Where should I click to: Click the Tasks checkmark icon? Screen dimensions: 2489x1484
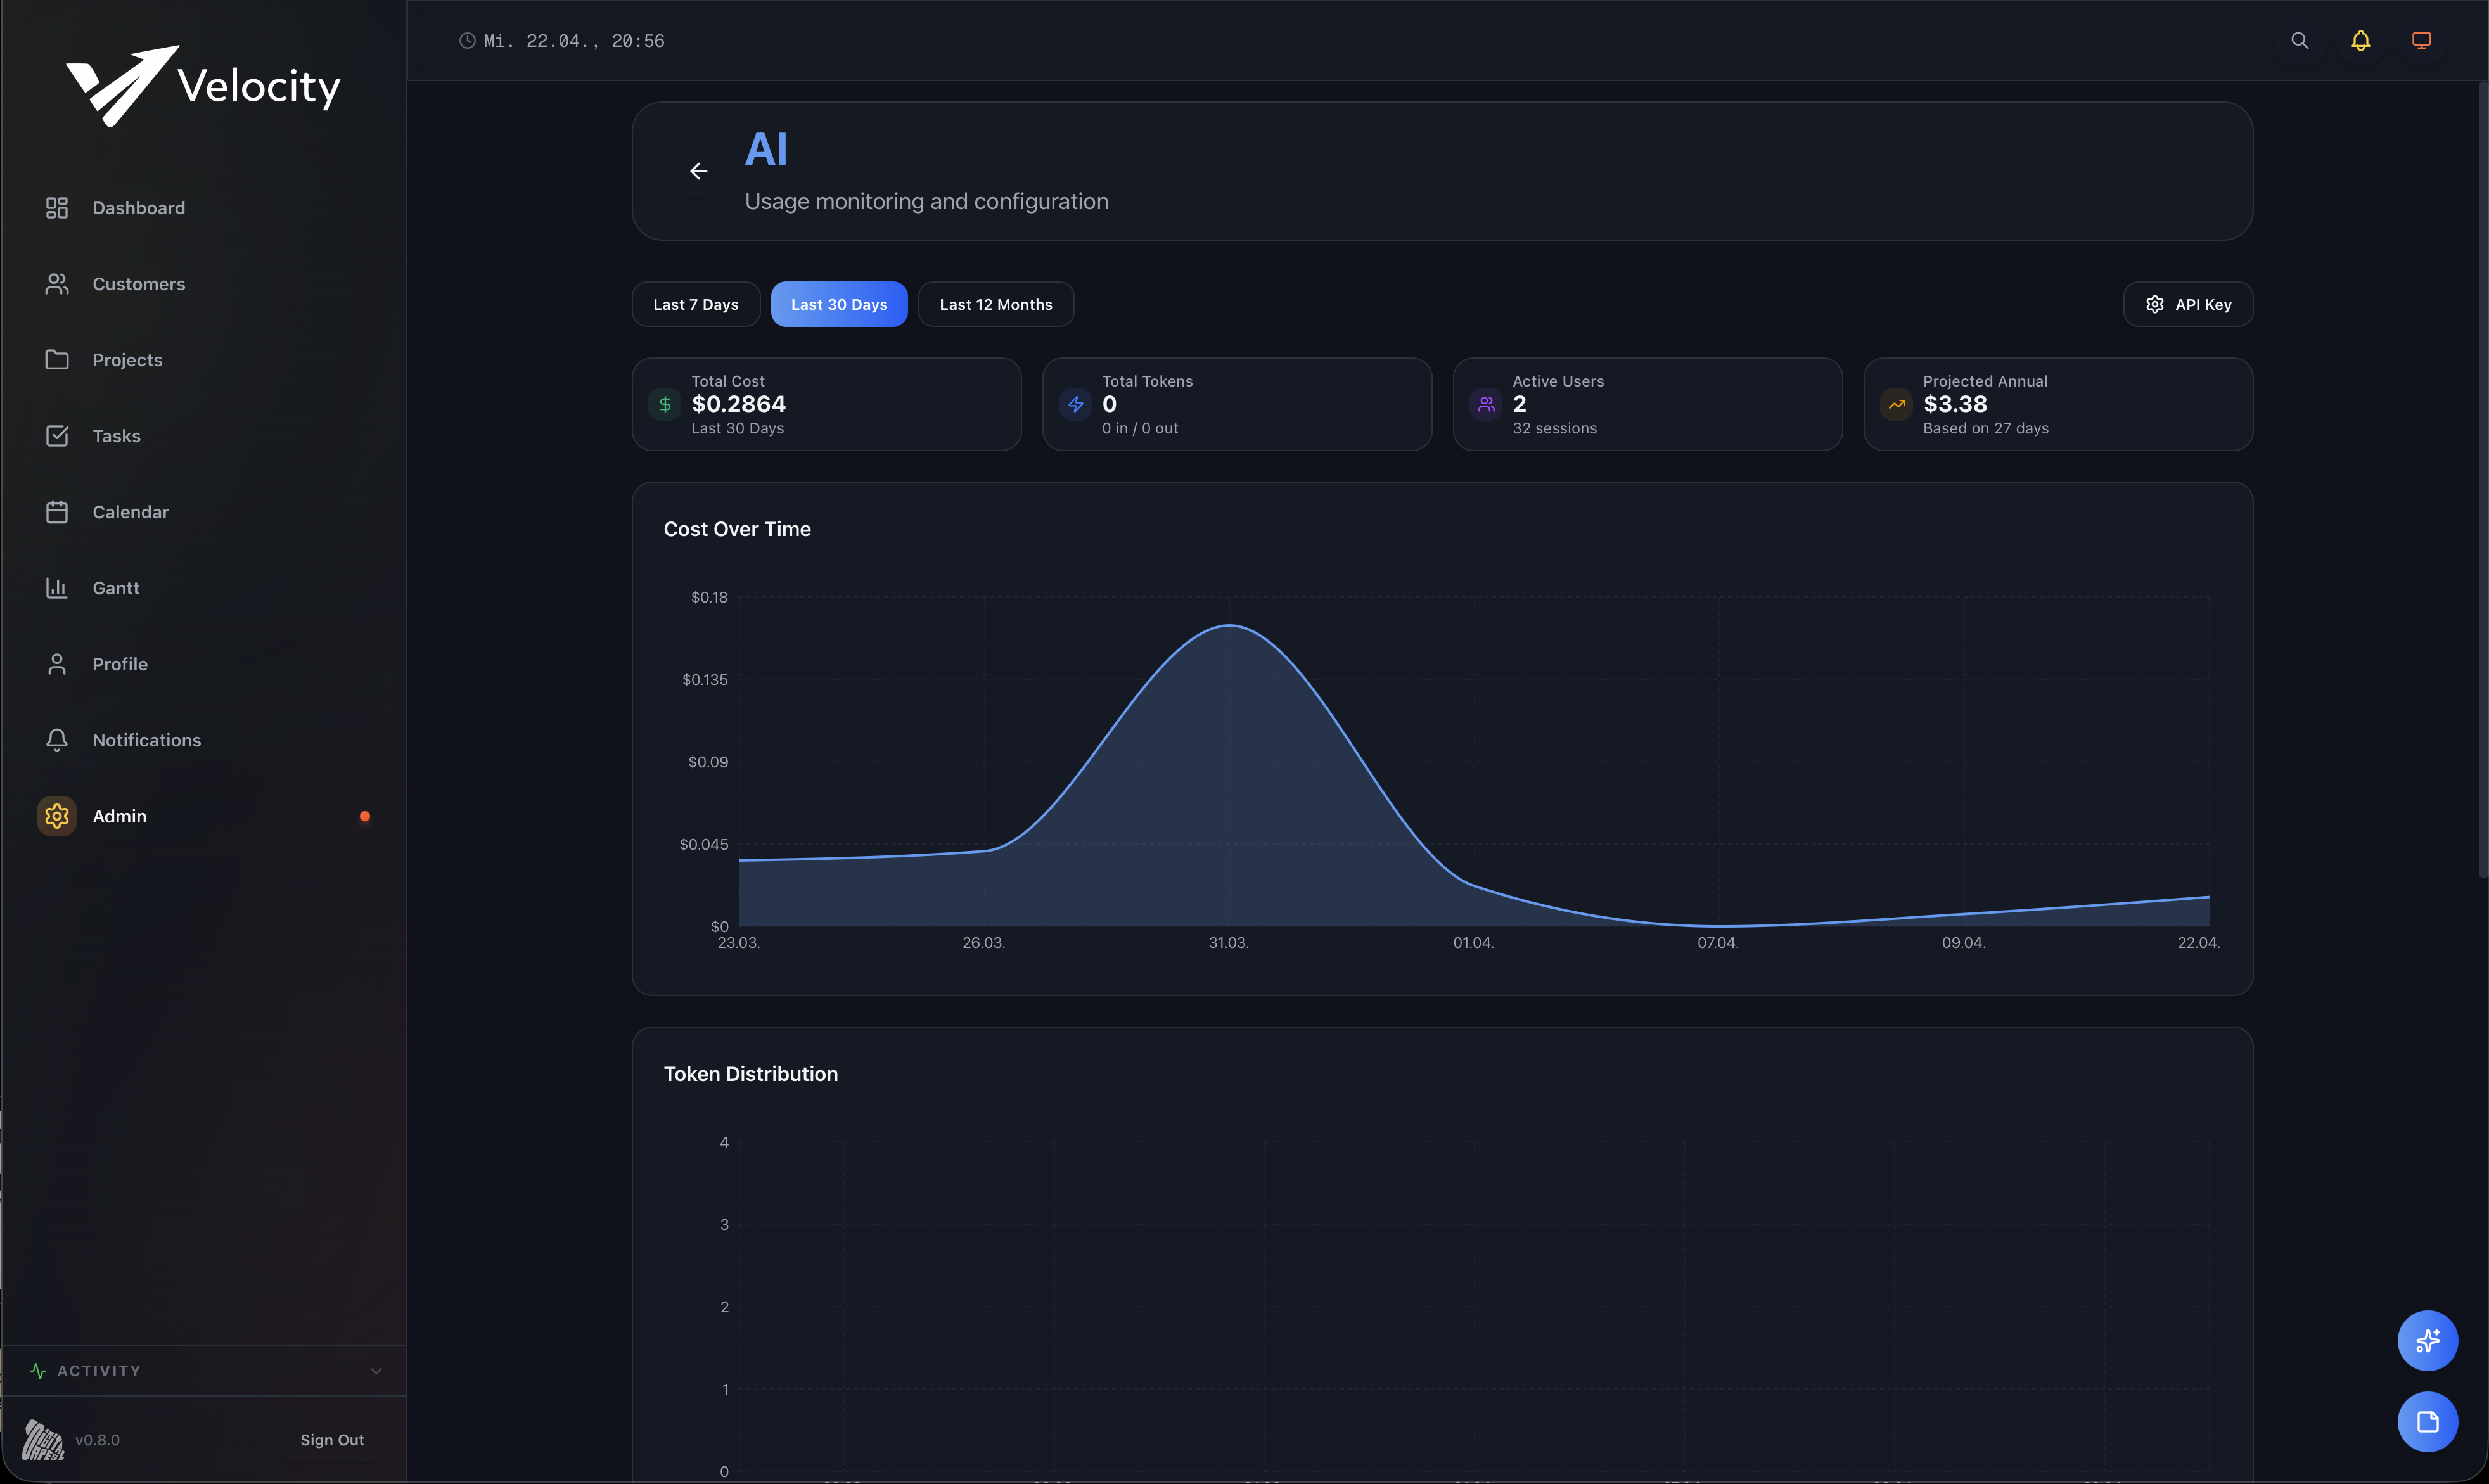pyautogui.click(x=57, y=435)
